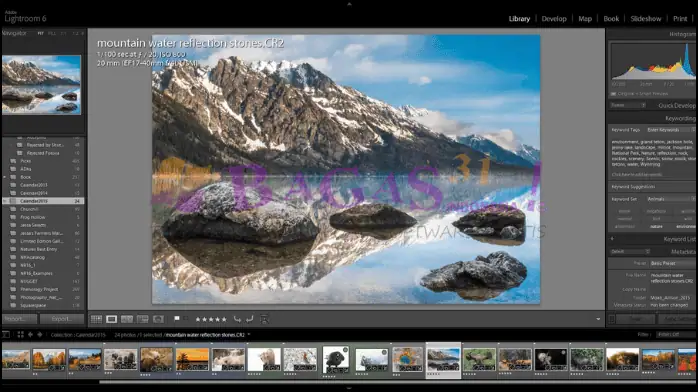
Task: Toggle Original + Smart Preview checkbox
Action: click(x=613, y=94)
